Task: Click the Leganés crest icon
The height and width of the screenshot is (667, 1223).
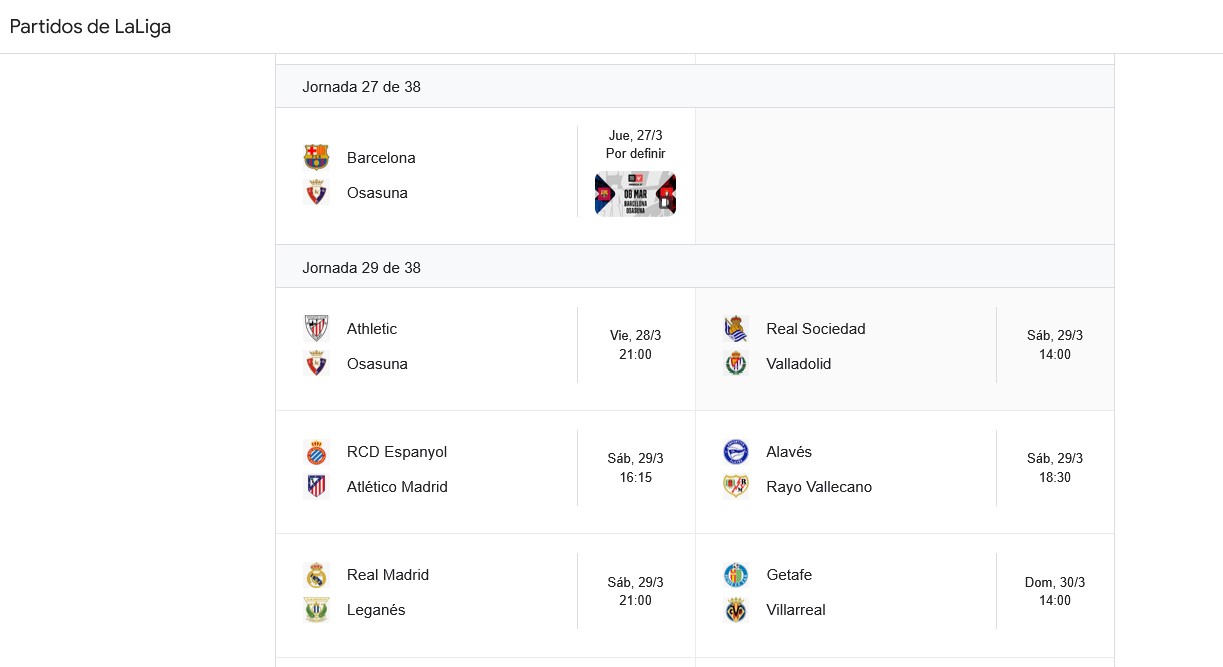Action: (x=316, y=610)
